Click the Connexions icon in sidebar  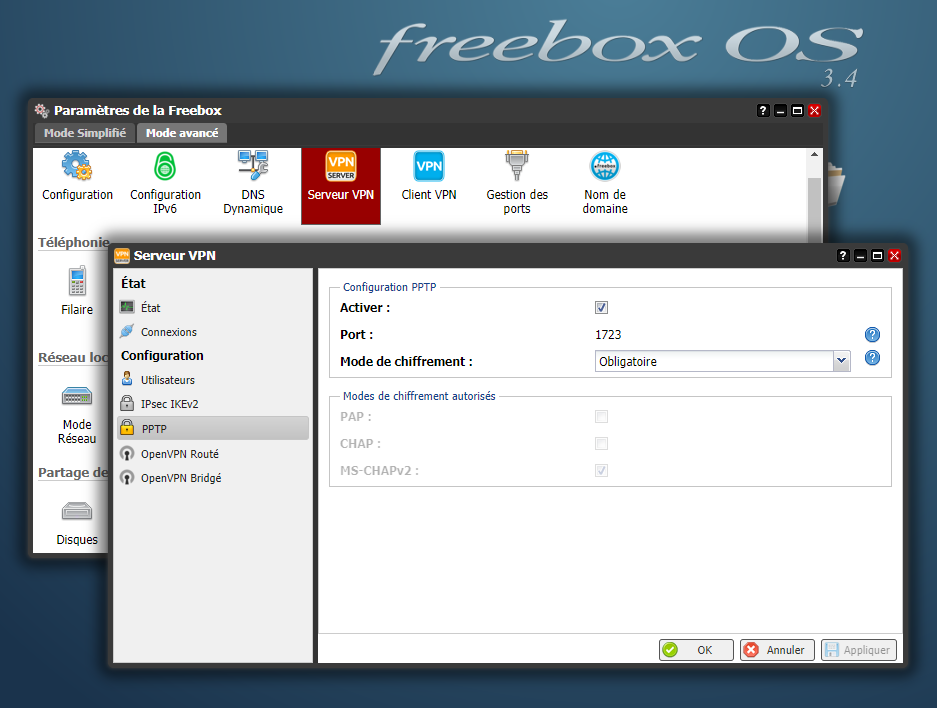(x=127, y=332)
